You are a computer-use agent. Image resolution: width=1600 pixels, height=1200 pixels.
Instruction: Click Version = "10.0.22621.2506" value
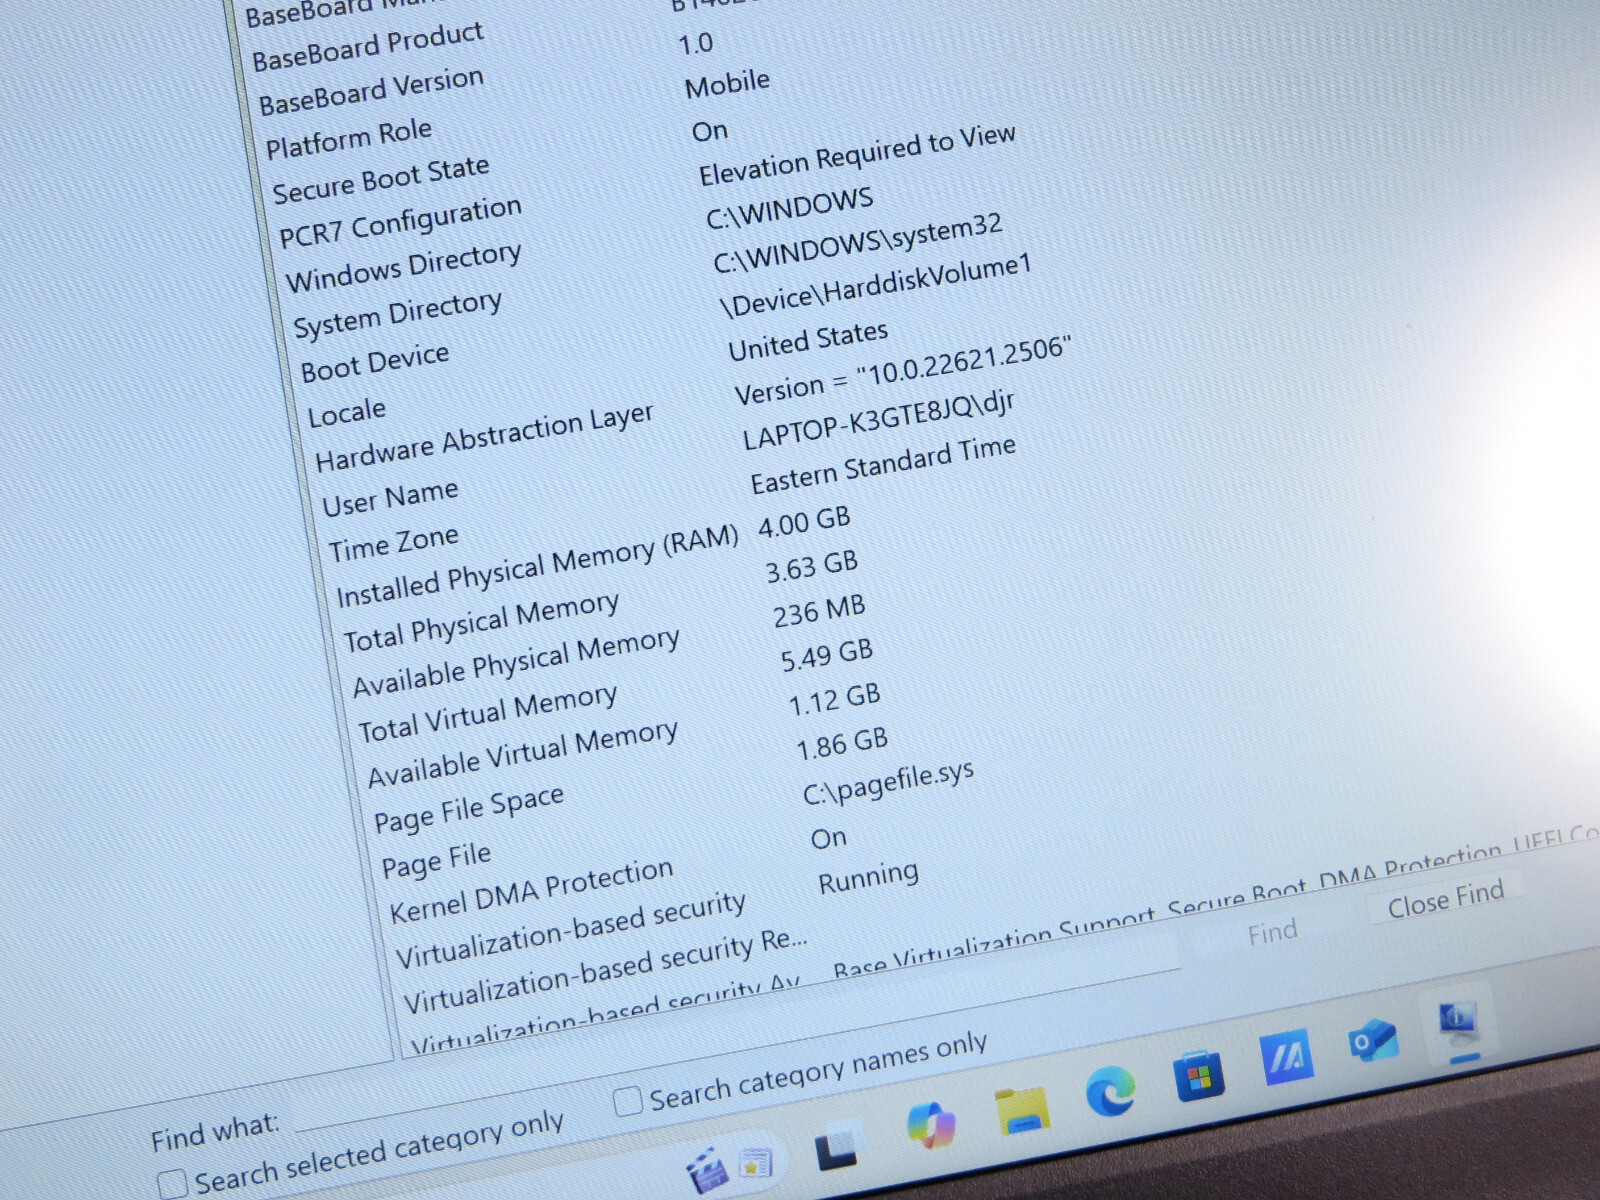pos(902,371)
